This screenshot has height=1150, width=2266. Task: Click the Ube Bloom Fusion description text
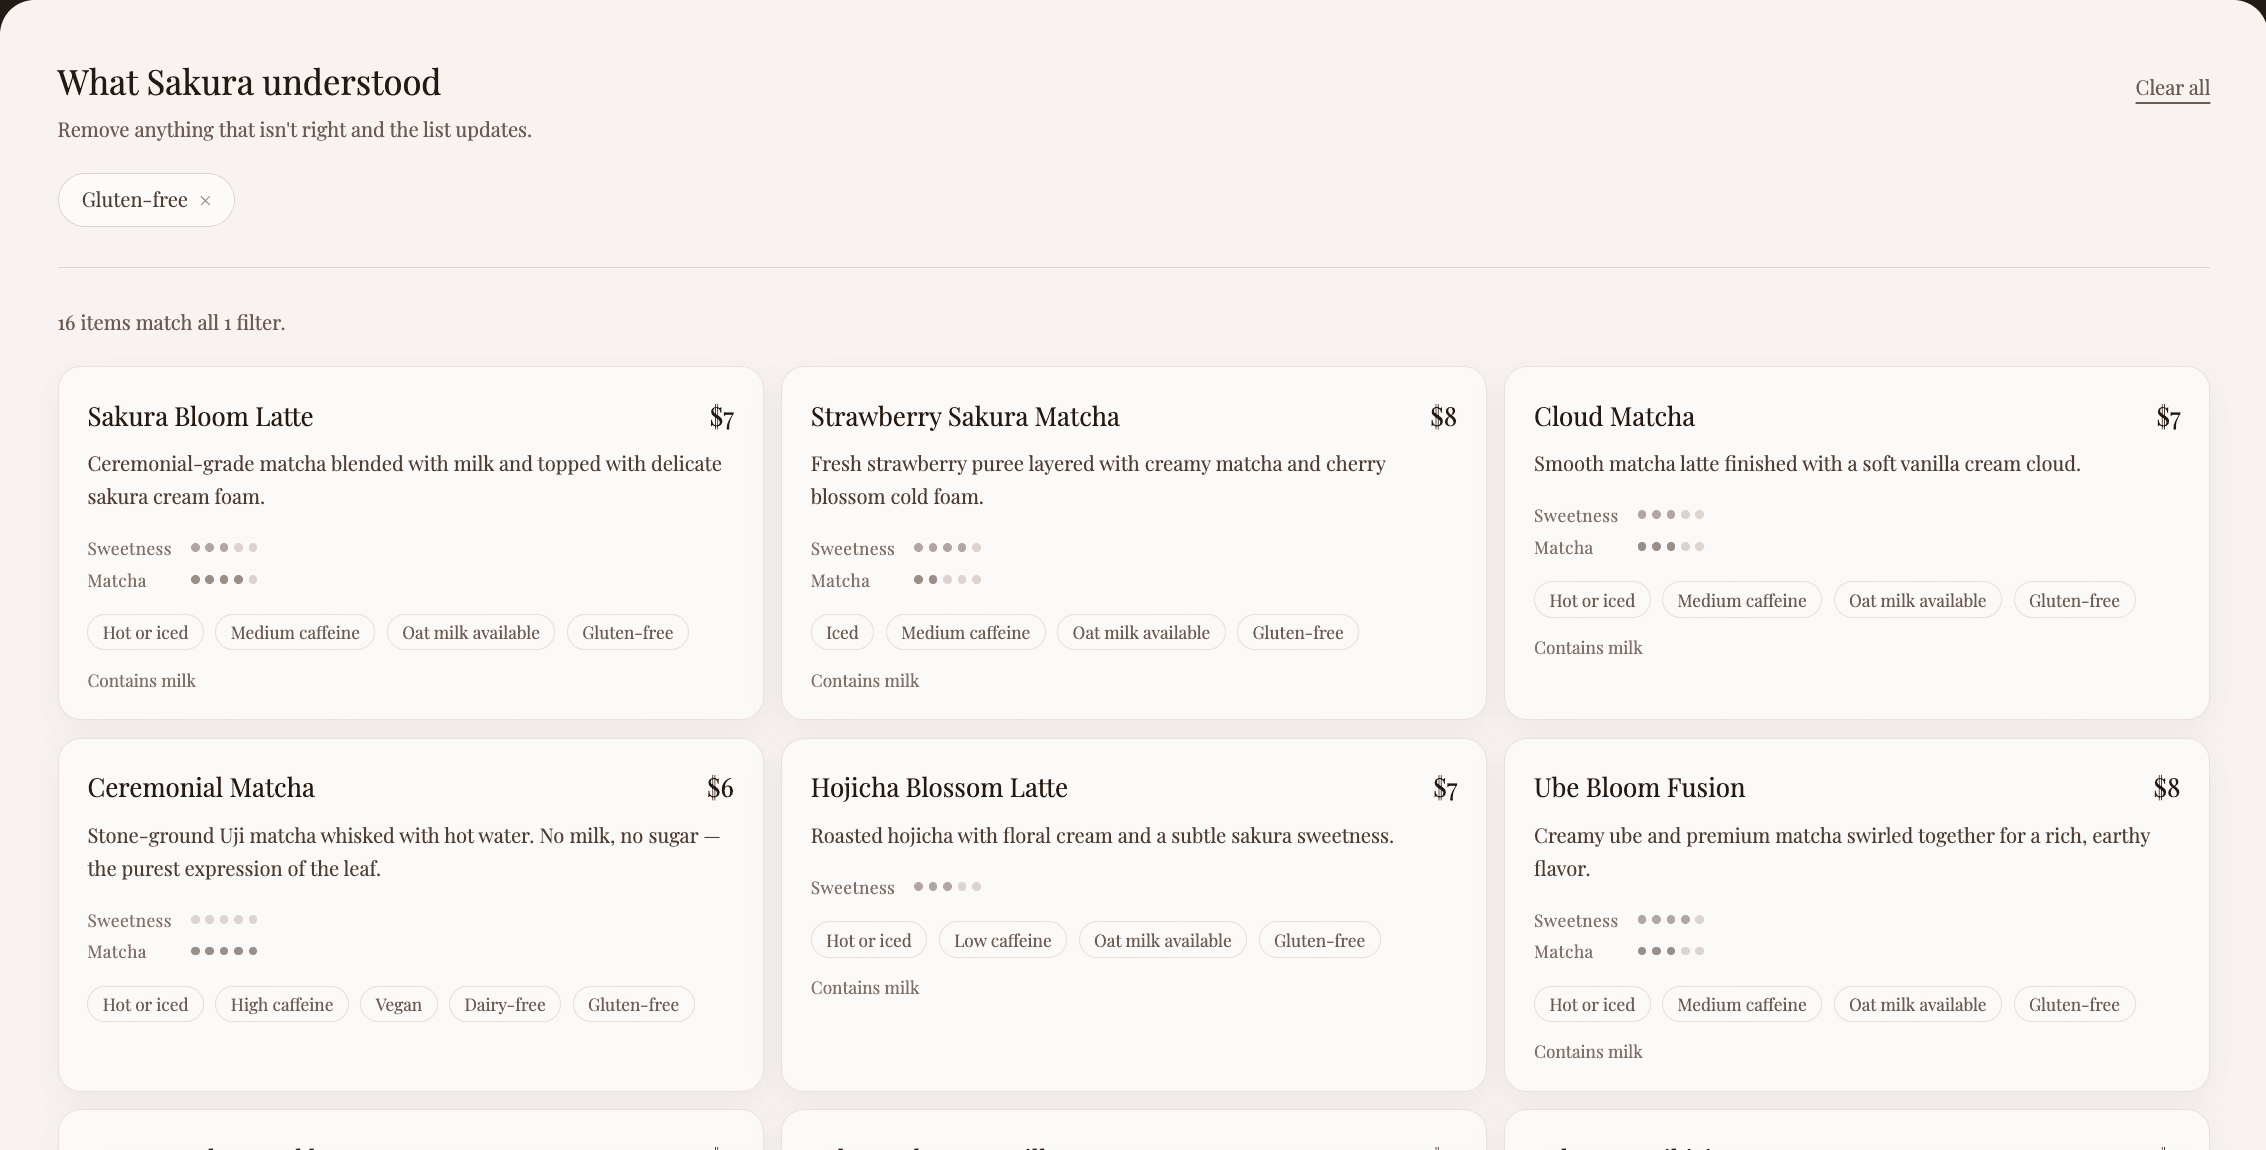(1842, 852)
